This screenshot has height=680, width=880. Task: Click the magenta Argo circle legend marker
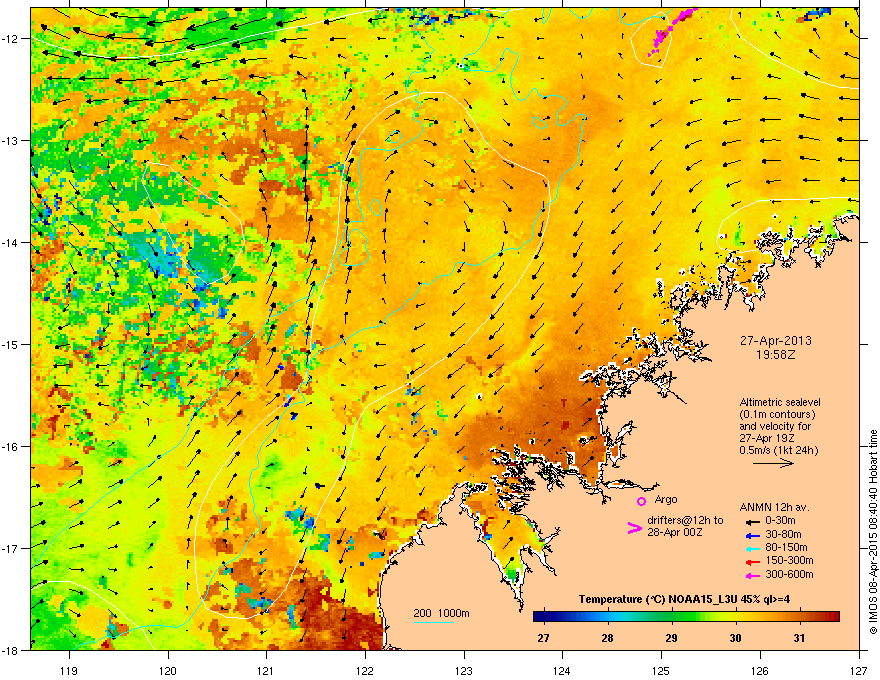[x=641, y=501]
